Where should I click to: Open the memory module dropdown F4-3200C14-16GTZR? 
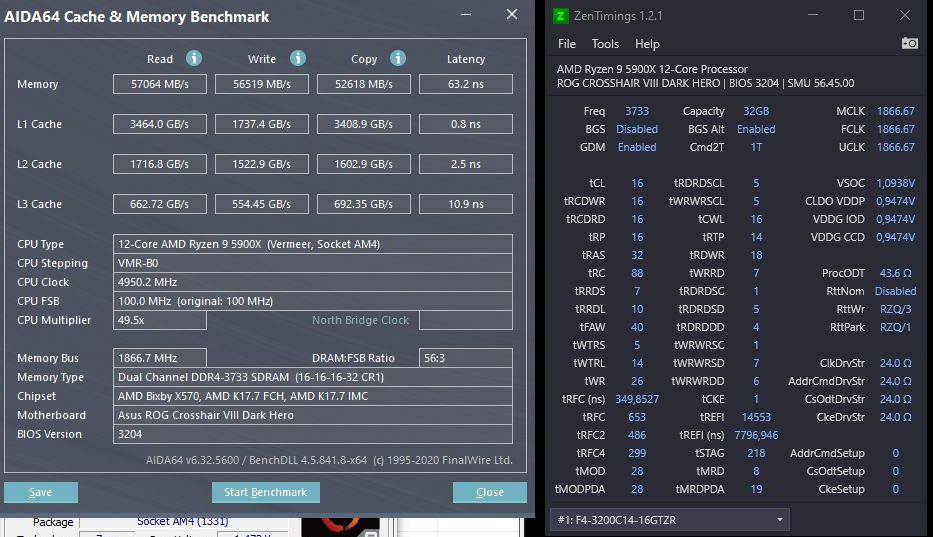coord(669,520)
